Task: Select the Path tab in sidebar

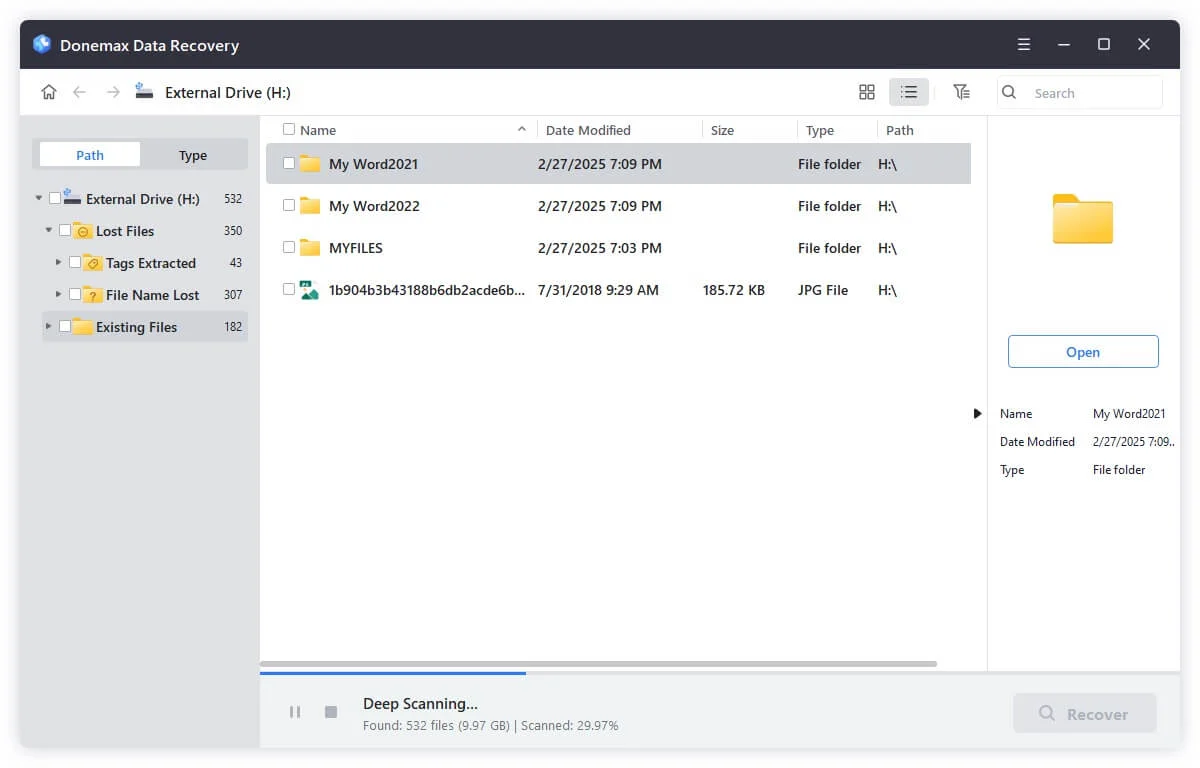Action: (89, 155)
